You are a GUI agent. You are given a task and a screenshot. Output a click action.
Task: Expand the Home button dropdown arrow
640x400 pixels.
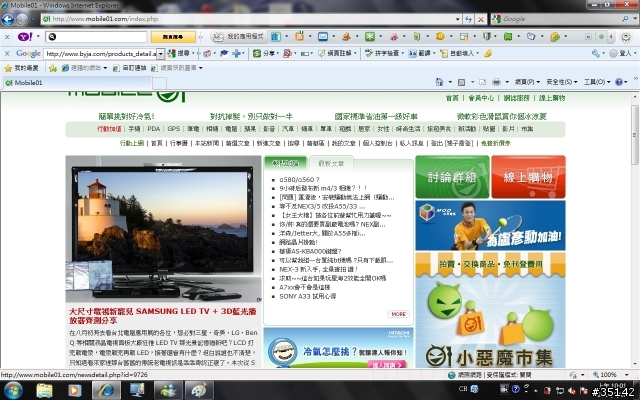(x=450, y=82)
